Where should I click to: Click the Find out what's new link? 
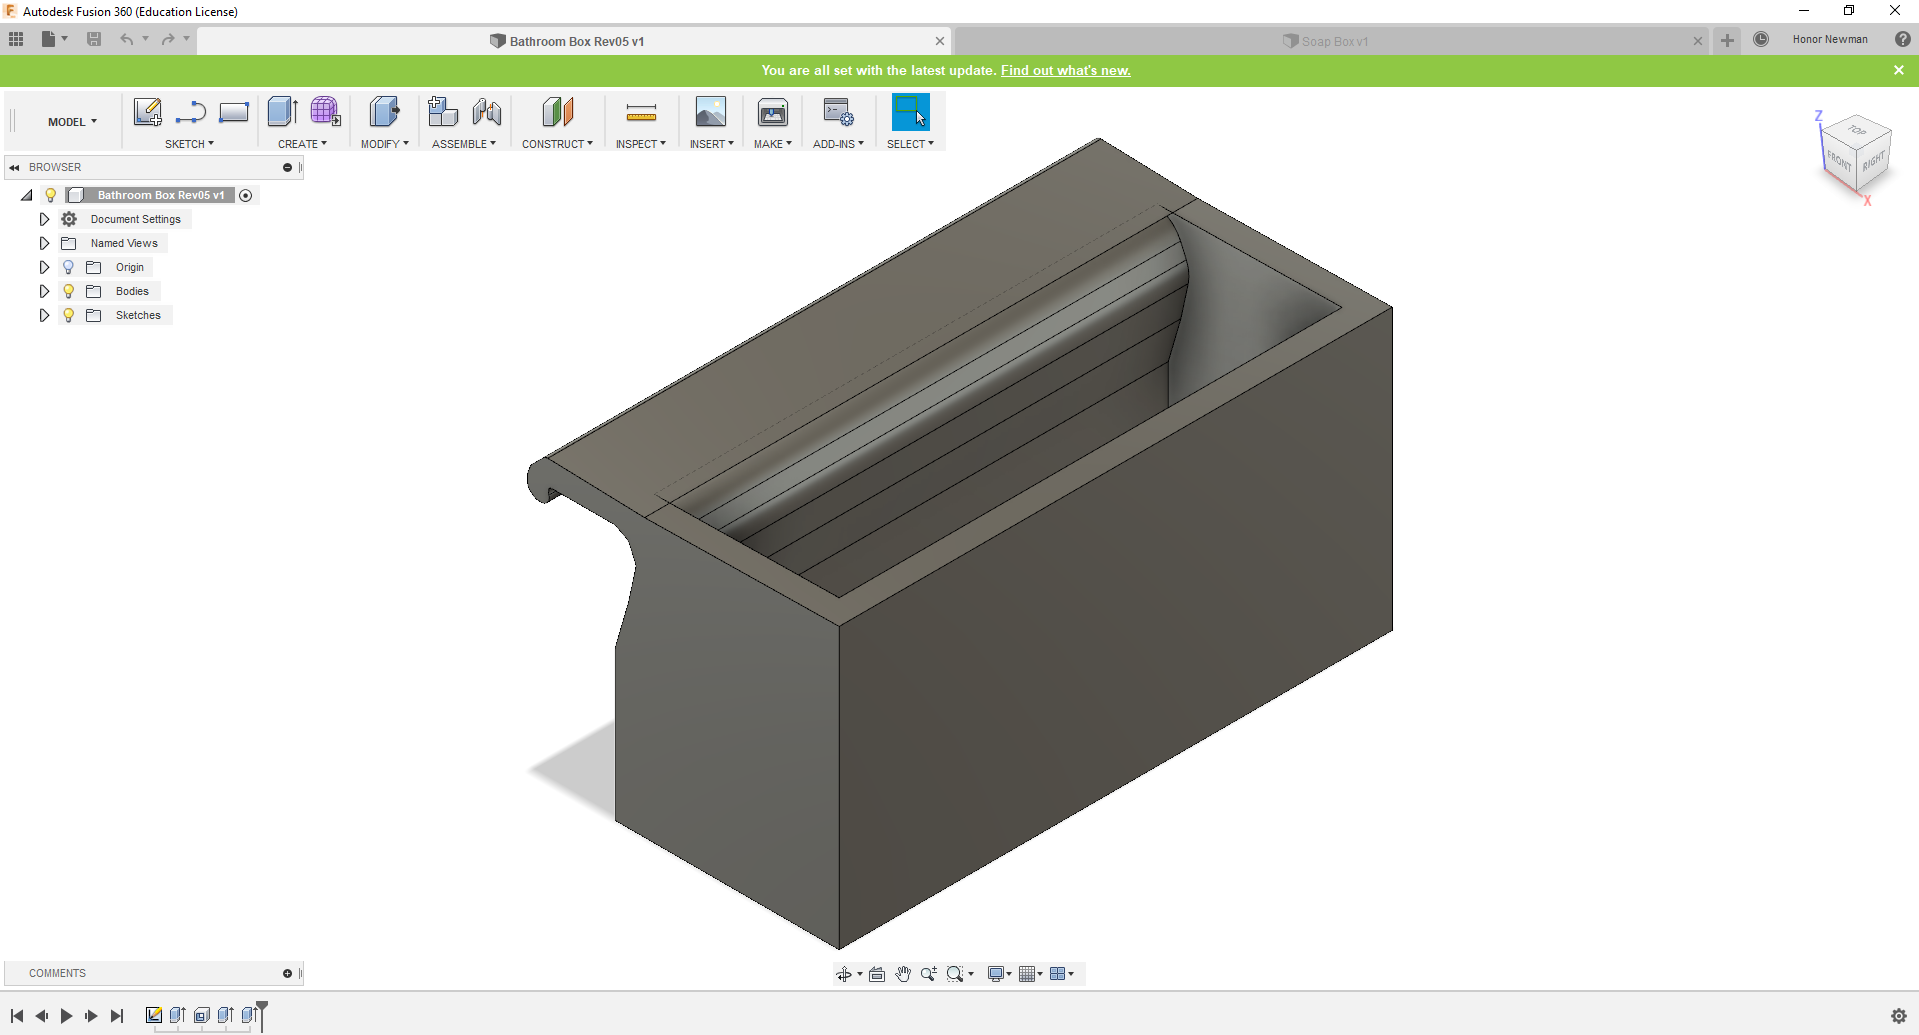point(1066,70)
